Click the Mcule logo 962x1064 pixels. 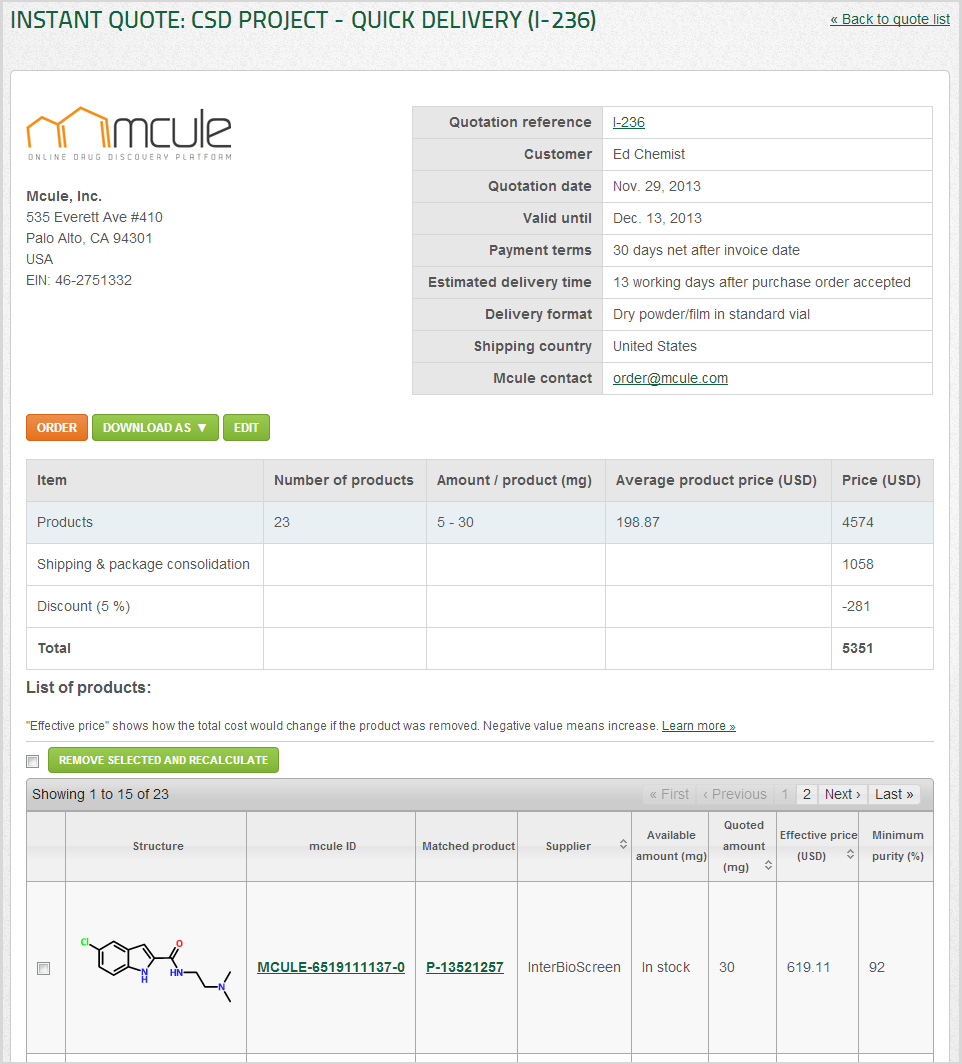[x=128, y=130]
